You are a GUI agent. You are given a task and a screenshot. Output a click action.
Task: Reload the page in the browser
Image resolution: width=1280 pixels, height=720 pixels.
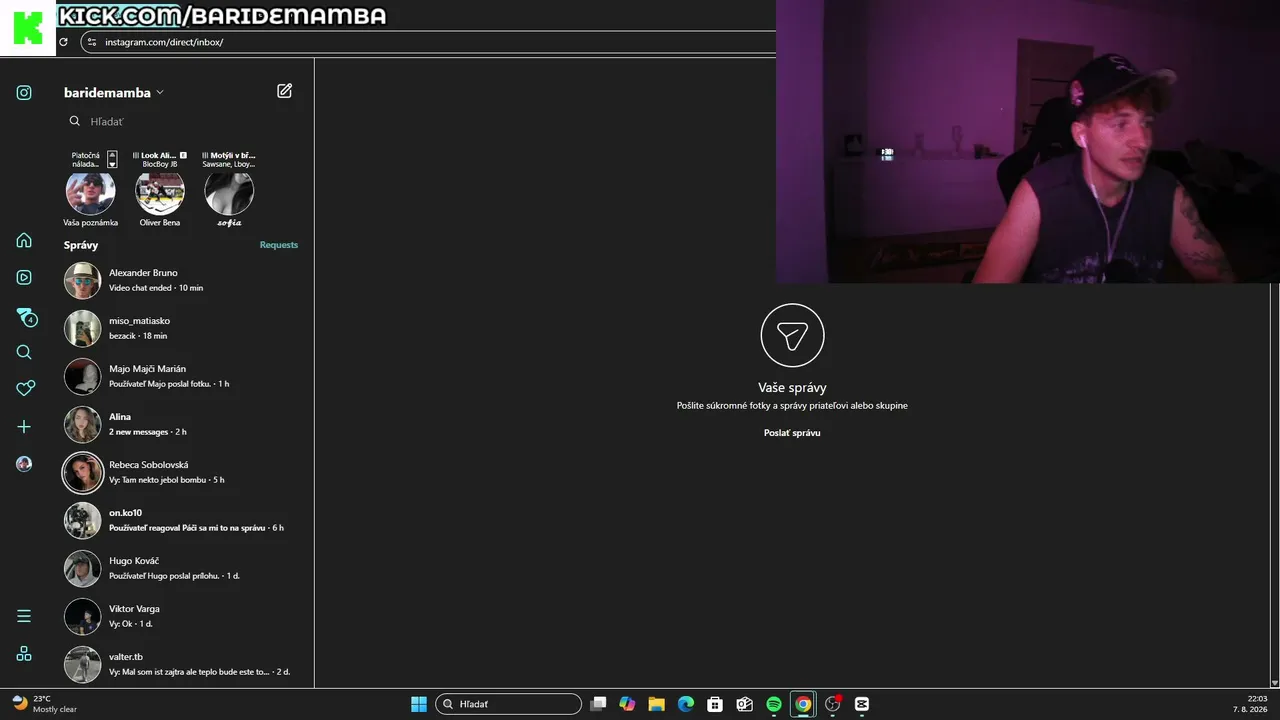click(x=63, y=42)
